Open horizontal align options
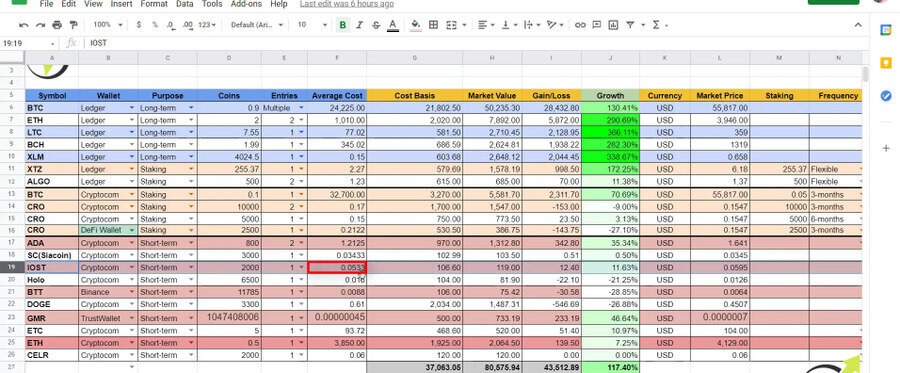The width and height of the screenshot is (900, 373). point(486,25)
